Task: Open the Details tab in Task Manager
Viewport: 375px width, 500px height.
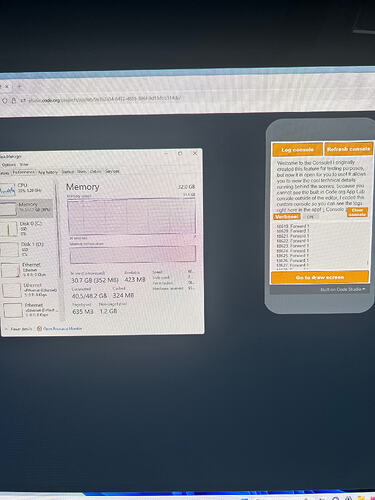Action: (x=96, y=171)
